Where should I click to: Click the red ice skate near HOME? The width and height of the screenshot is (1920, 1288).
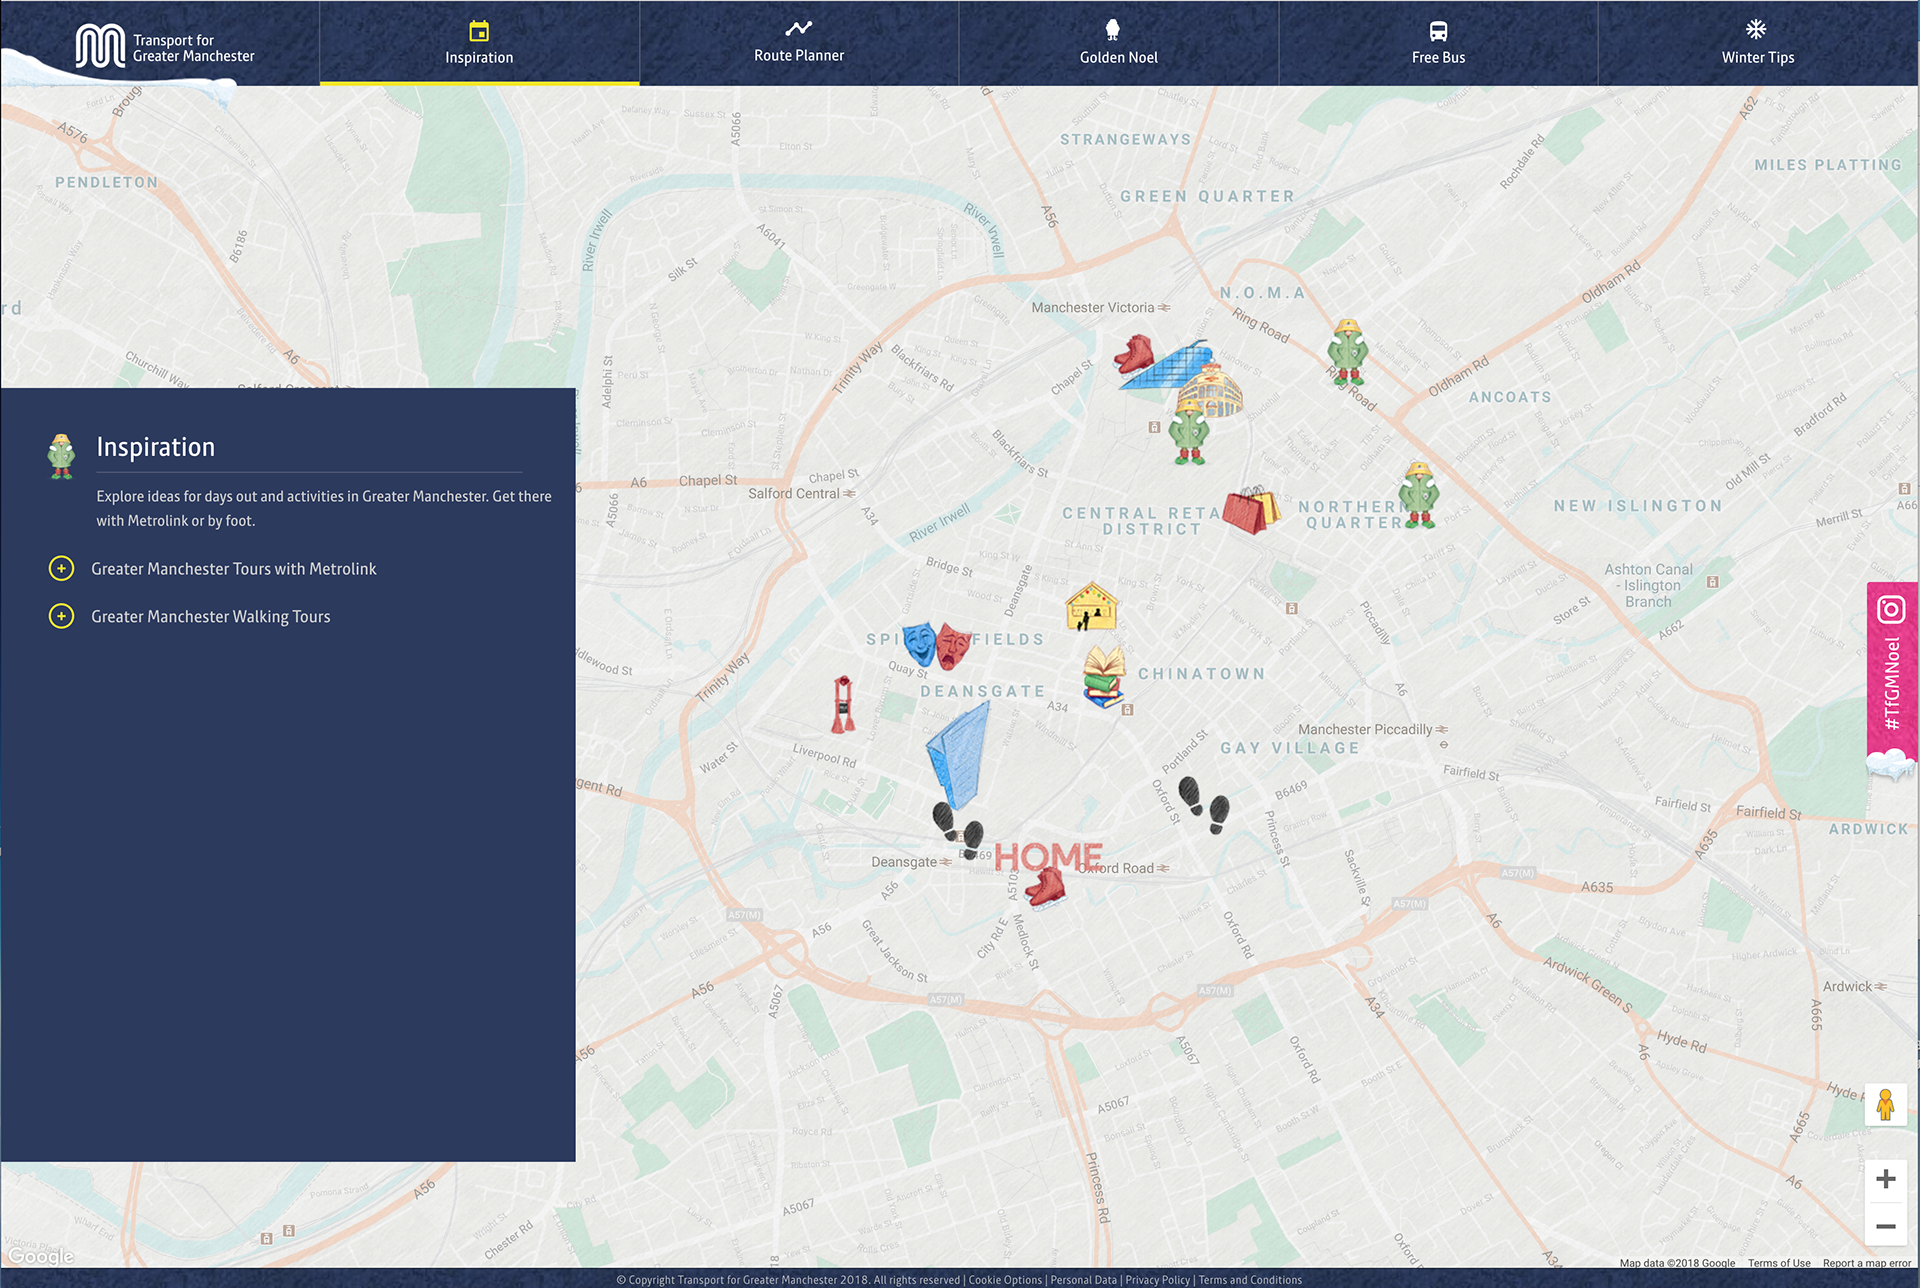pos(1047,887)
